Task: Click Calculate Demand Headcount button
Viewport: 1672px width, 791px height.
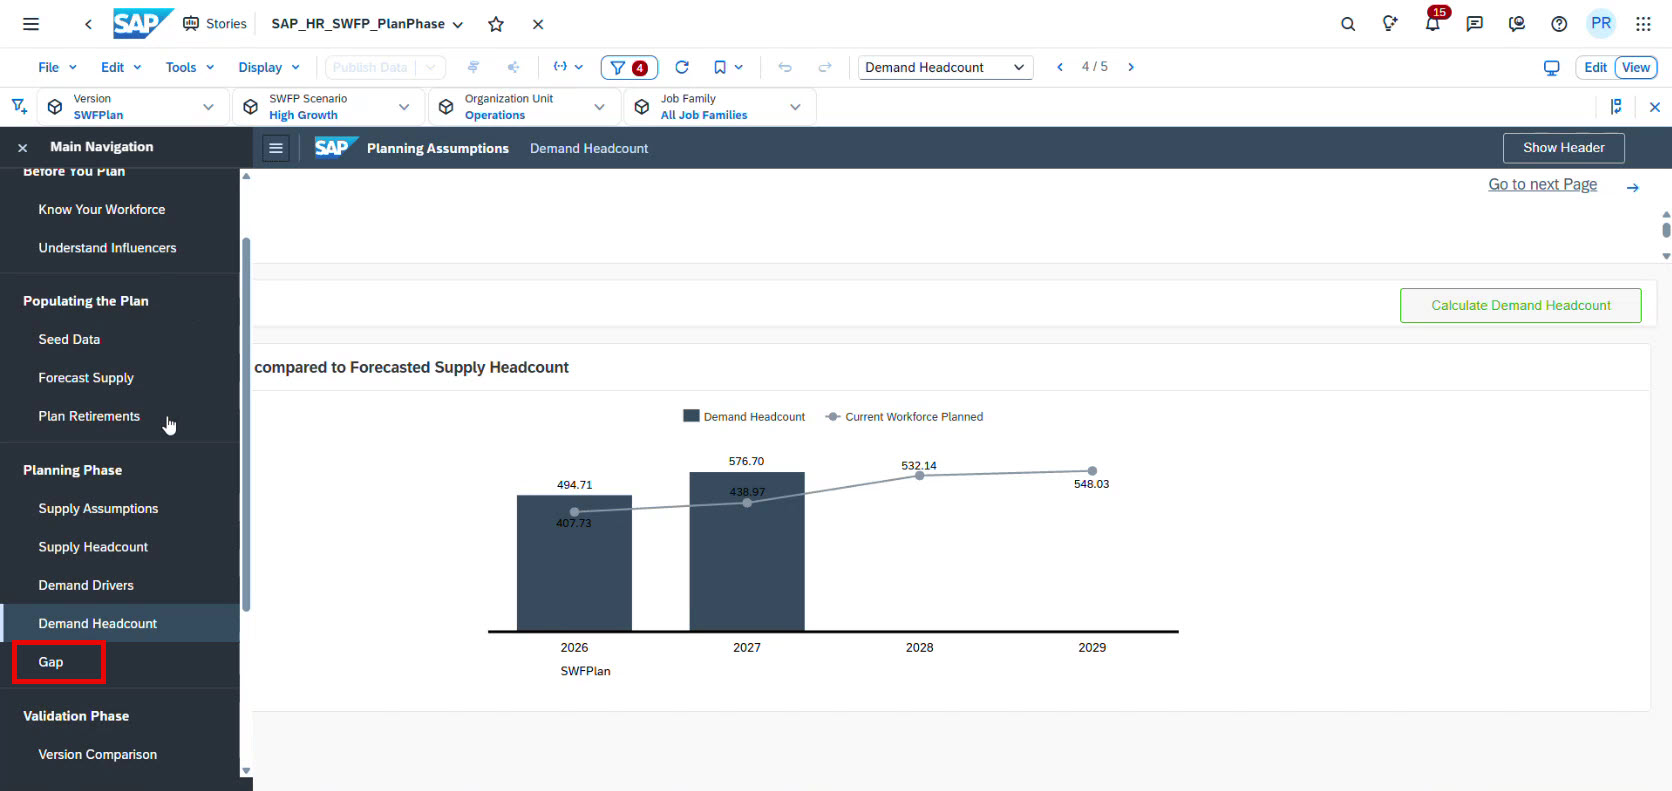Action: pyautogui.click(x=1520, y=305)
